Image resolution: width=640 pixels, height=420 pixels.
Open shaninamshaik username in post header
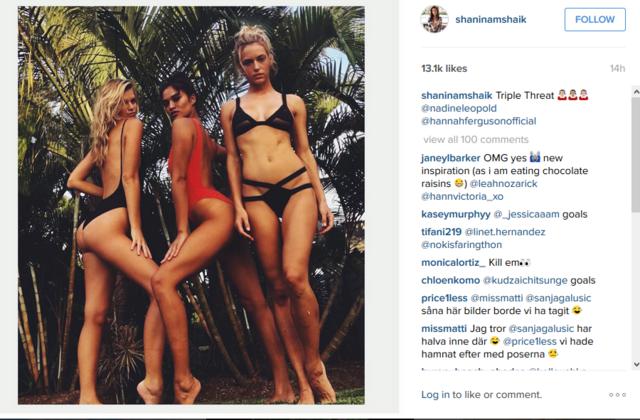pos(491,19)
